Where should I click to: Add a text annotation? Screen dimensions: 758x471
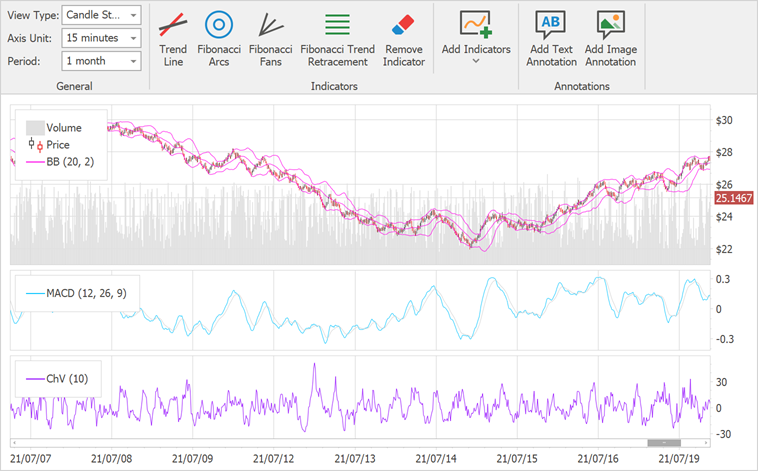click(x=552, y=40)
